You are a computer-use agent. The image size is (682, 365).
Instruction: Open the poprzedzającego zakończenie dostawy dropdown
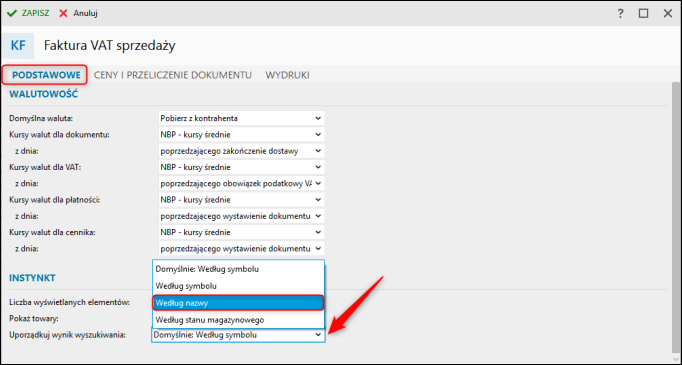pos(241,151)
